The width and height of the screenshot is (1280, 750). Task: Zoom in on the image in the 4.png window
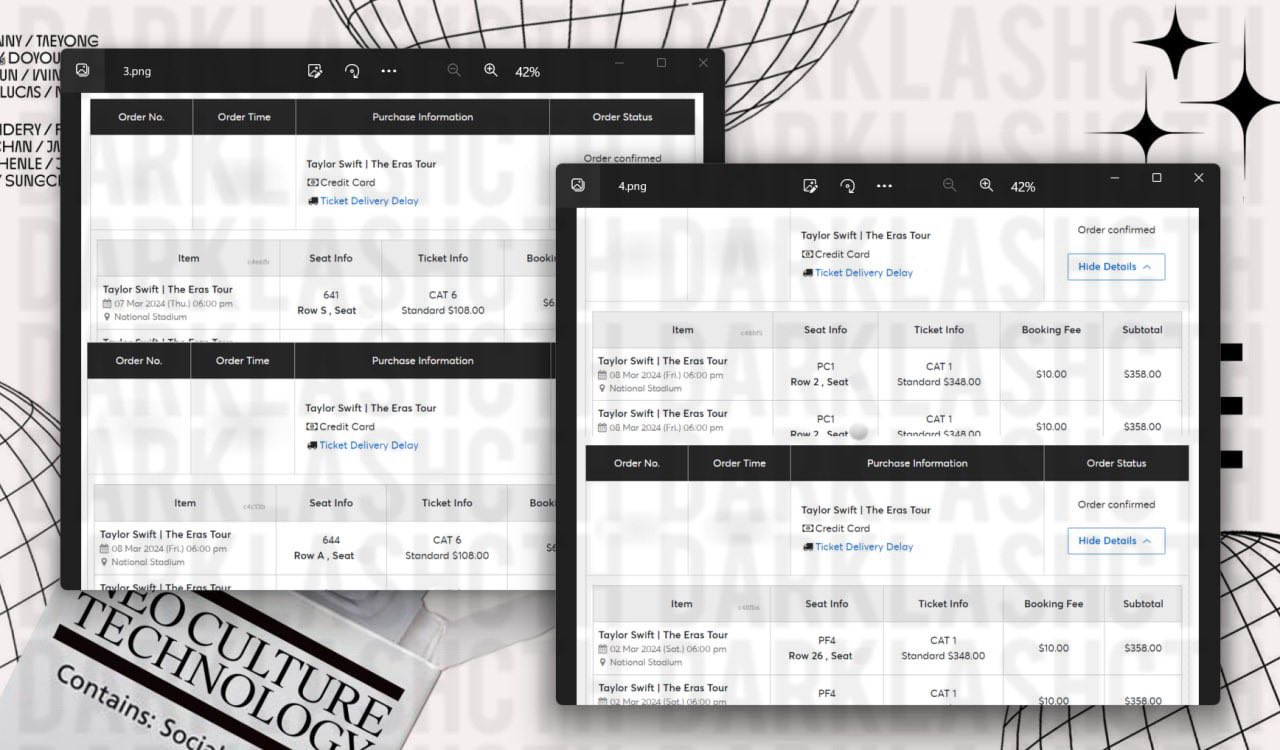[986, 185]
